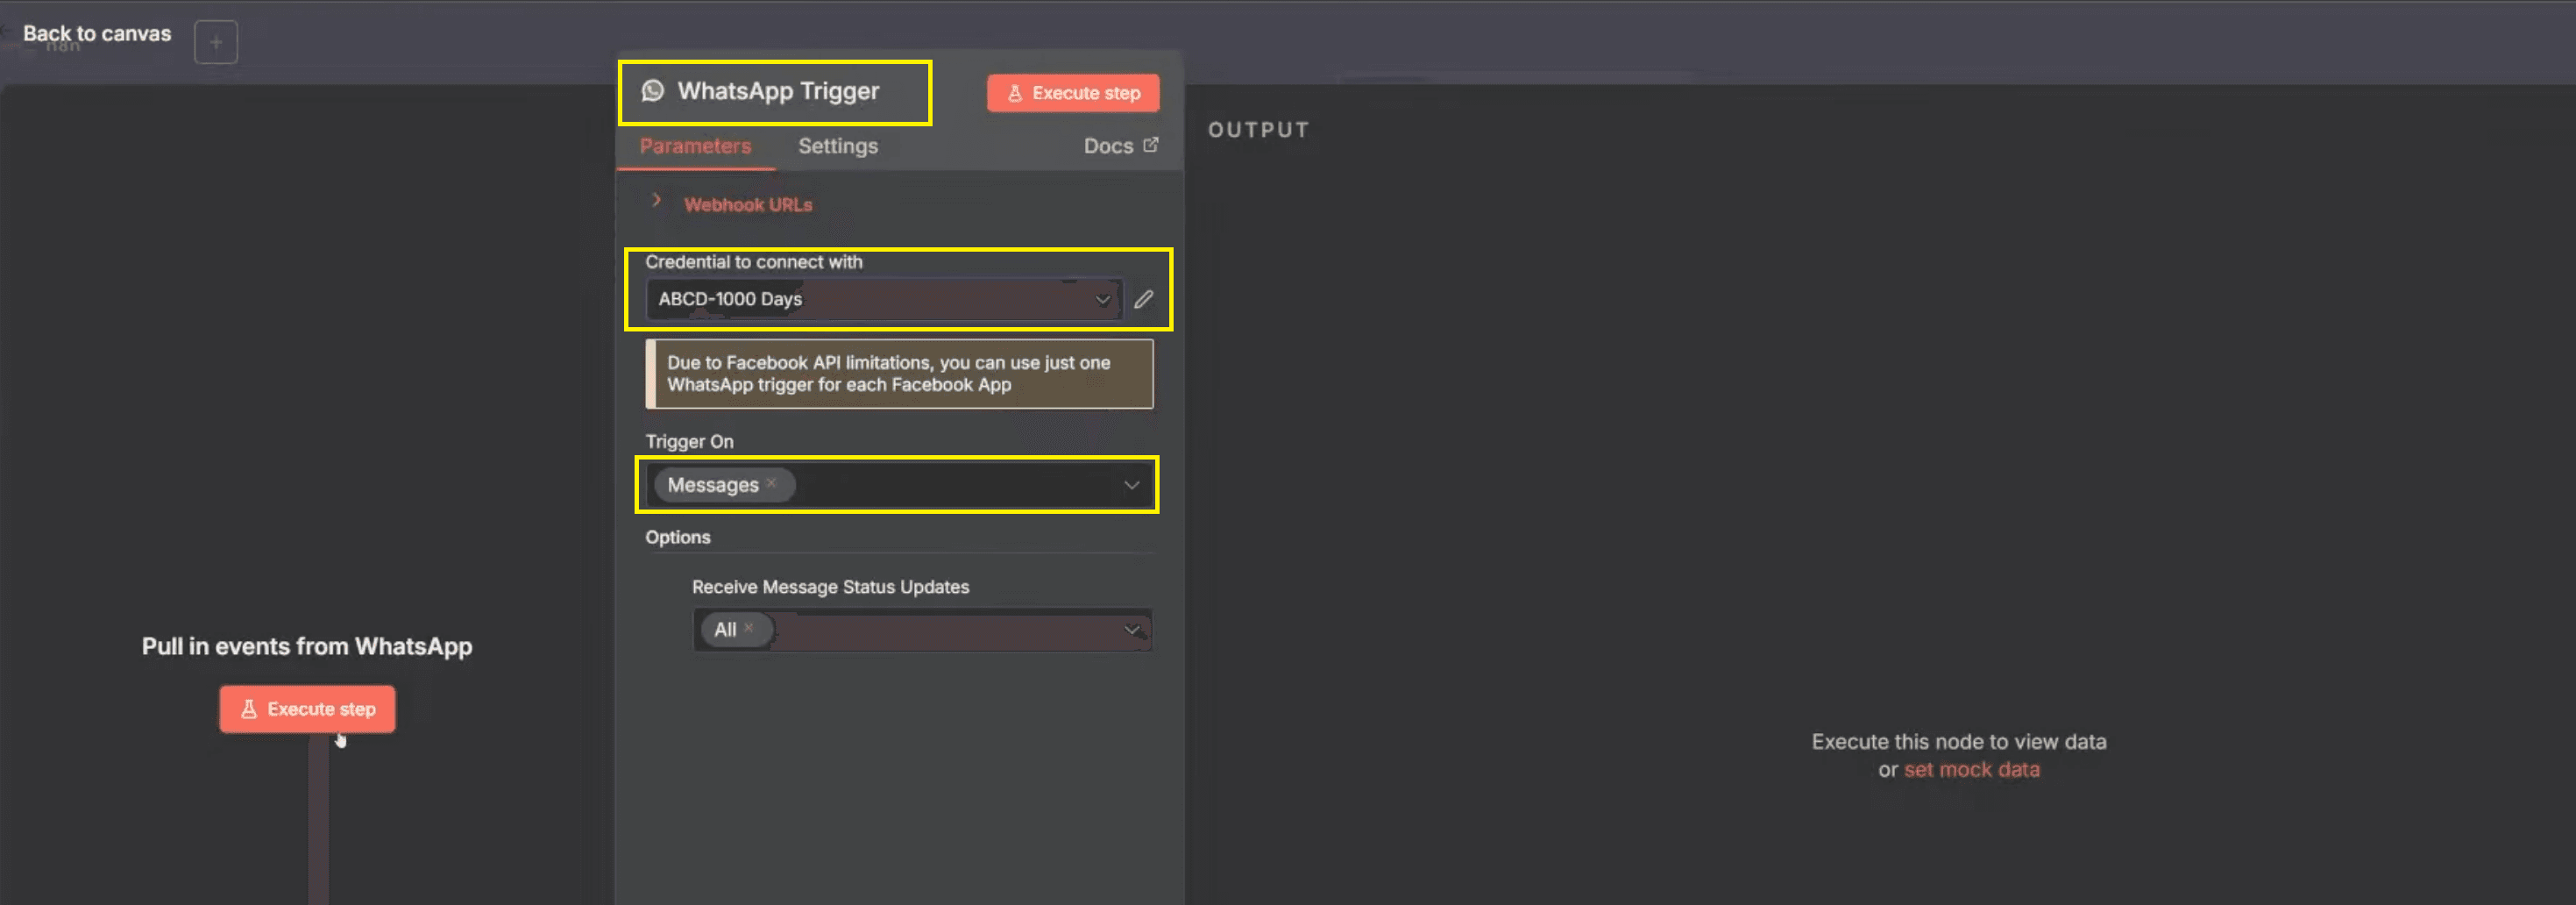Image resolution: width=2576 pixels, height=905 pixels.
Task: Open the Trigger On dropdown arrow
Action: (x=1131, y=485)
